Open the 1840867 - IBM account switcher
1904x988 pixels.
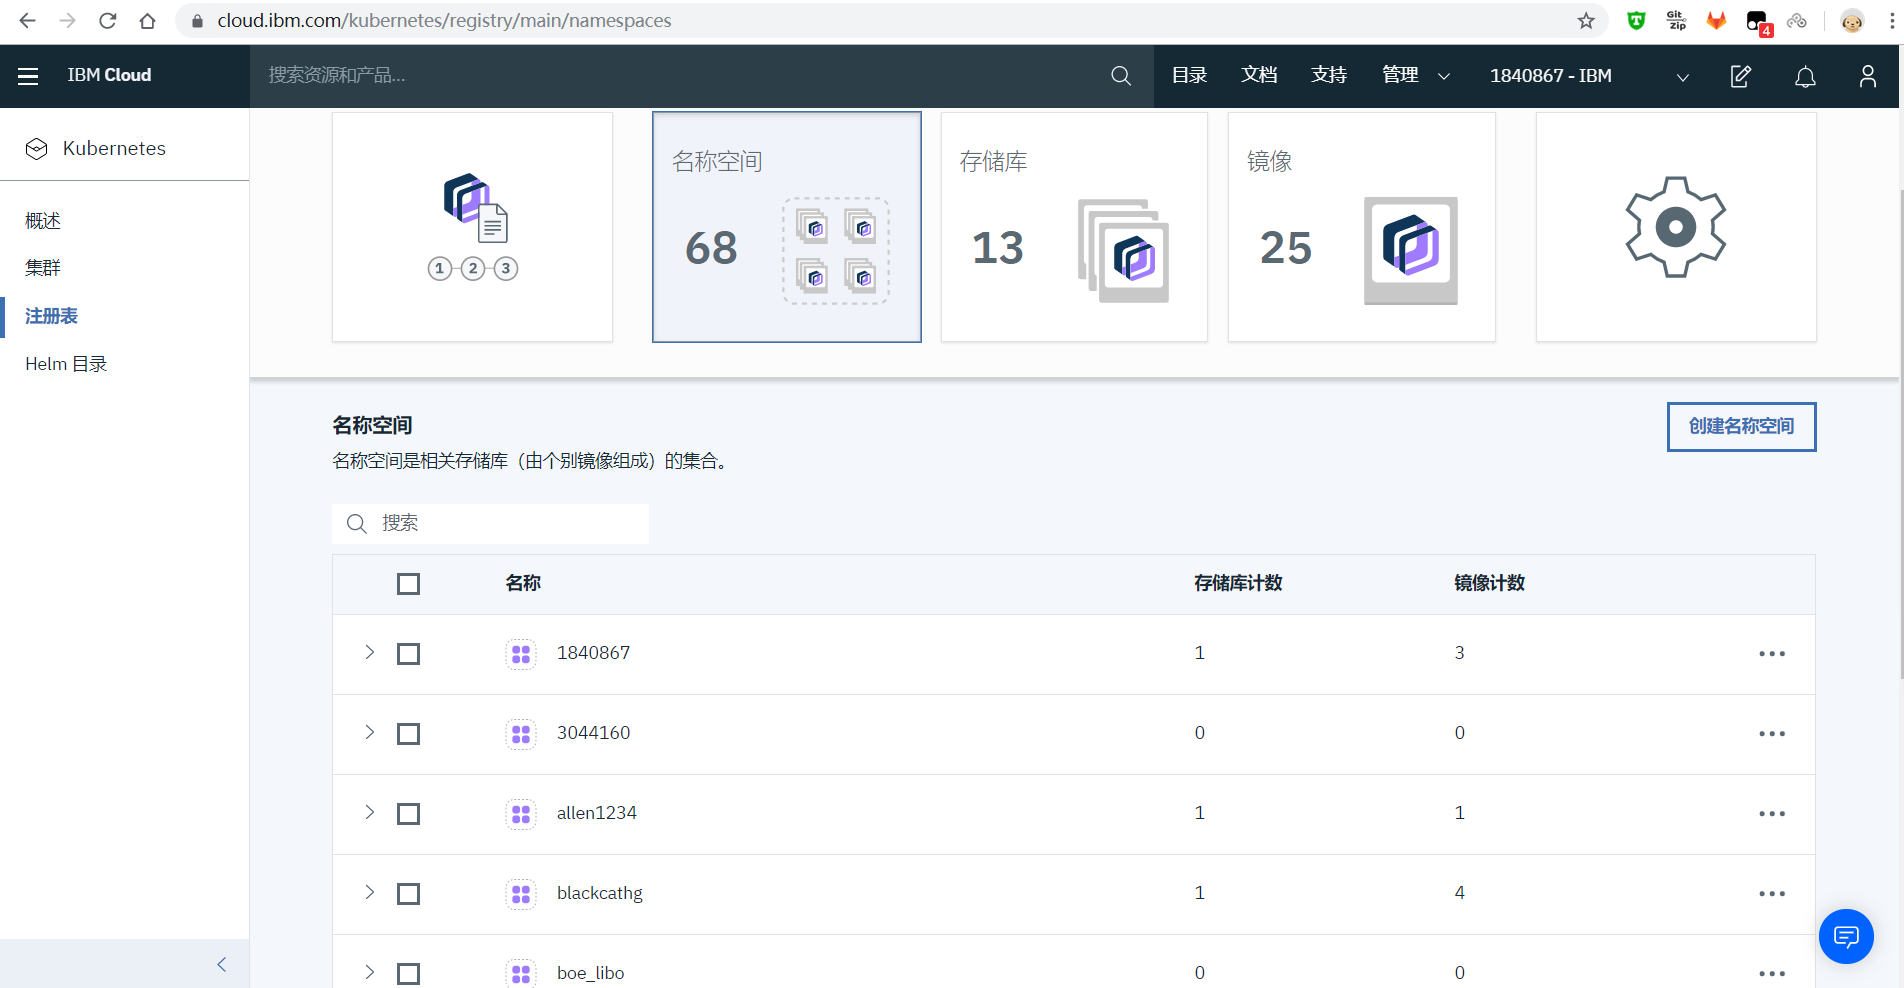(1590, 76)
